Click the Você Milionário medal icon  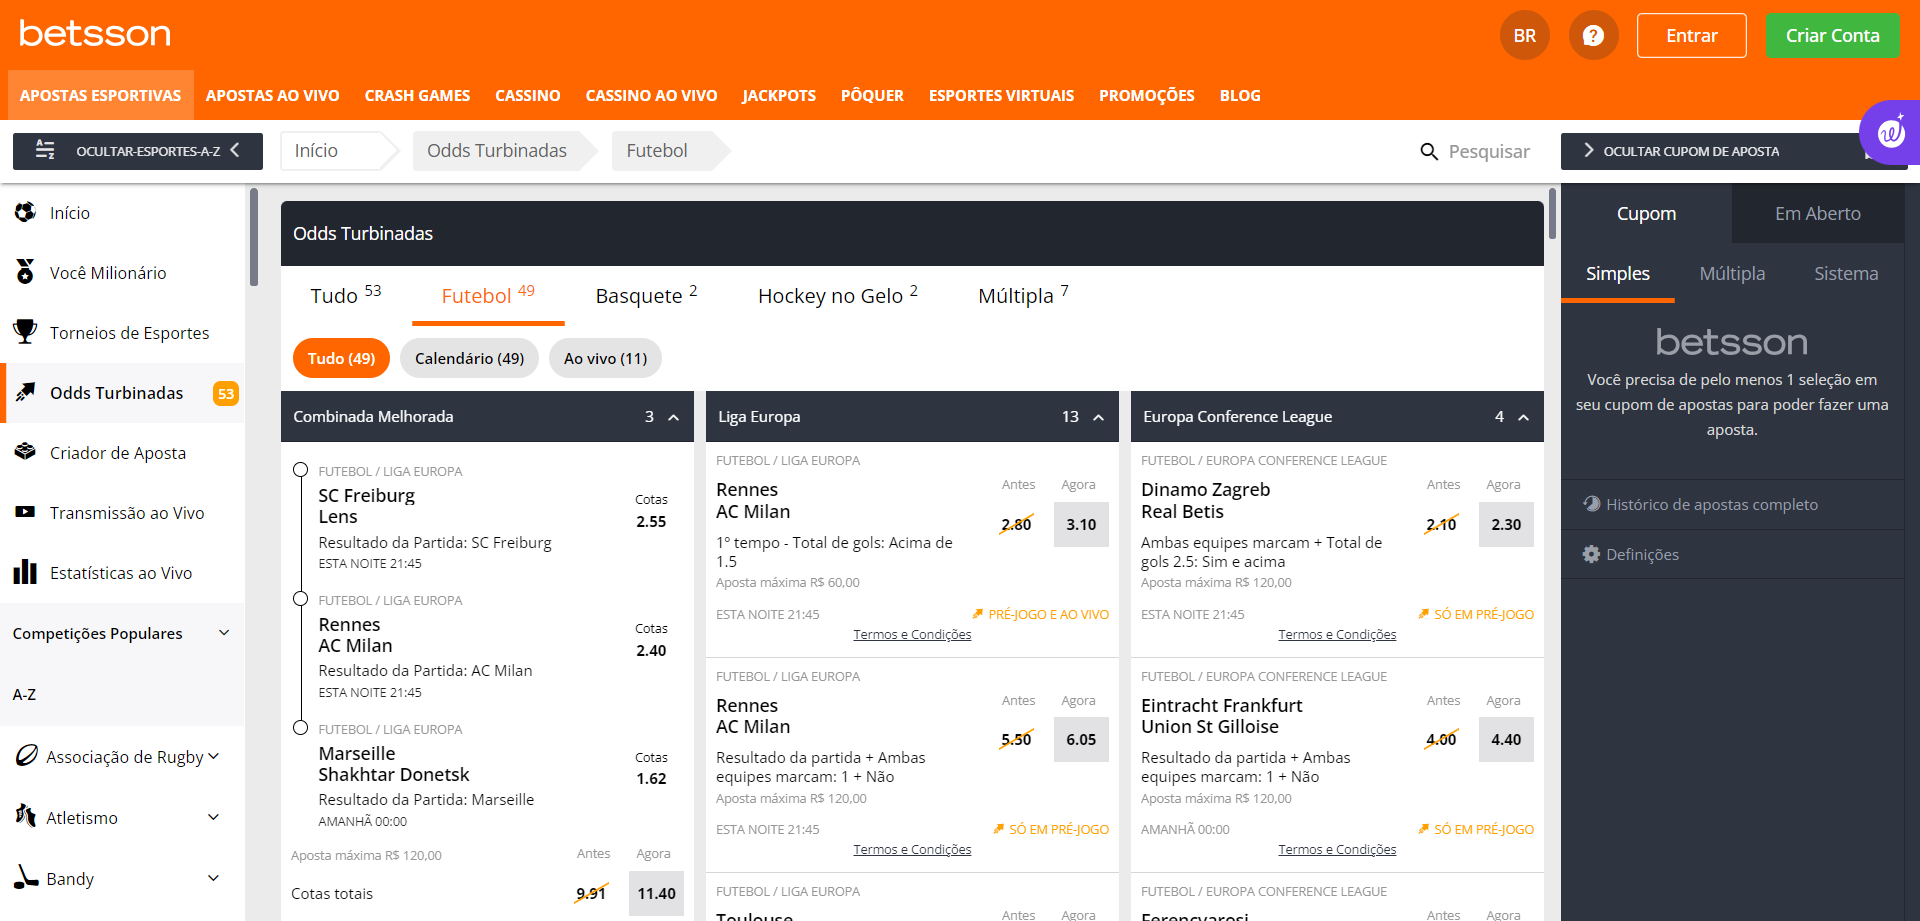[x=26, y=272]
